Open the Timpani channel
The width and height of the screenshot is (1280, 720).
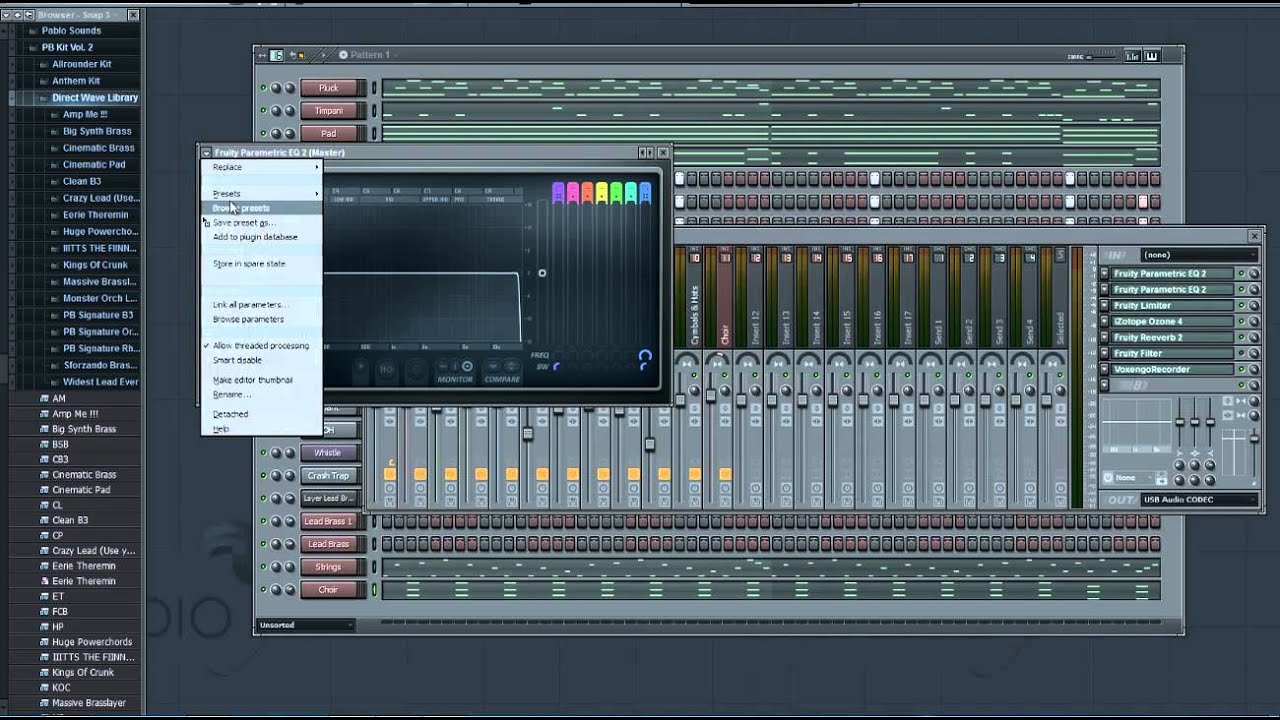pos(328,111)
